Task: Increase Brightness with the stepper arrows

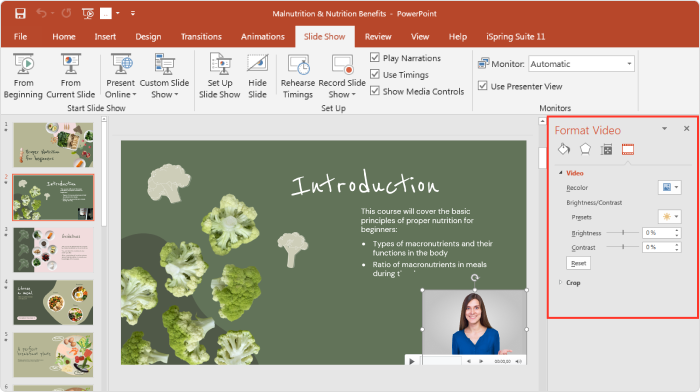Action: coord(677,230)
